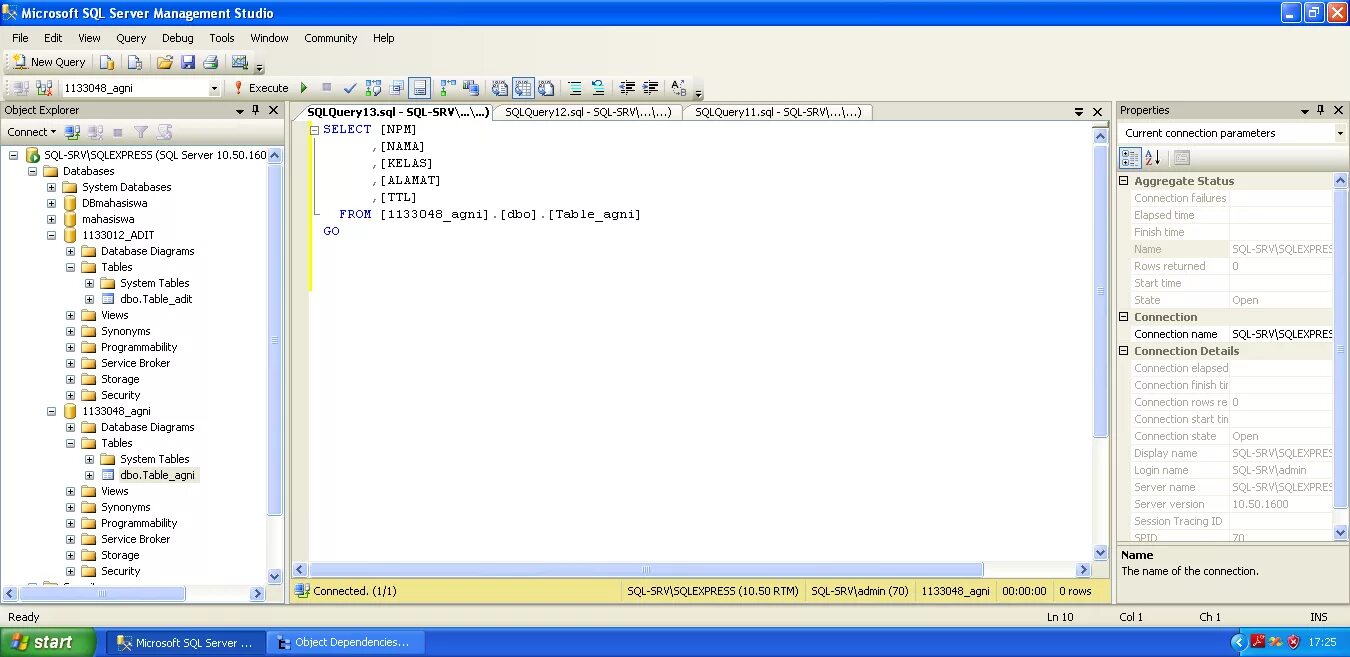Click the Filter funnel icon
The image size is (1350, 657).
pos(141,132)
